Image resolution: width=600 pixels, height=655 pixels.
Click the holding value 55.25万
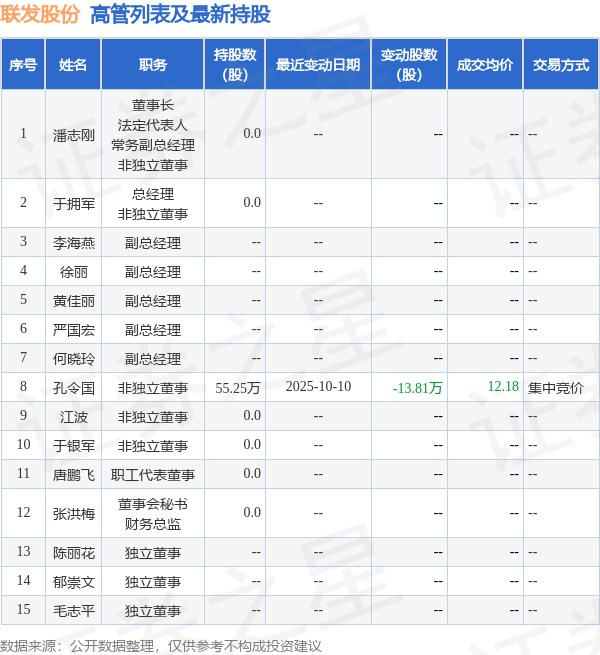coord(238,388)
